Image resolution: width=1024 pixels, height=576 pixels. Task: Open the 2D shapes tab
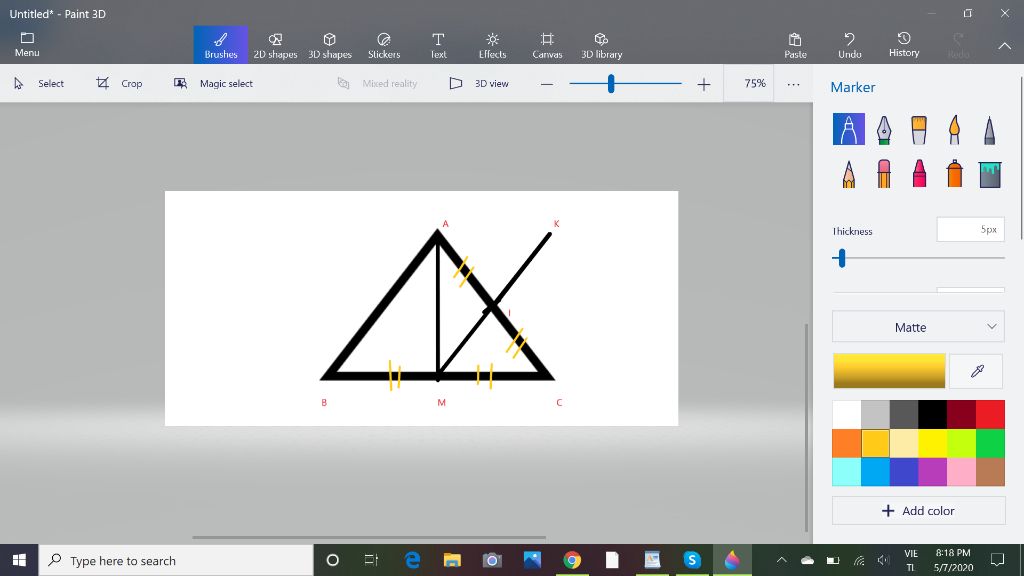pyautogui.click(x=275, y=45)
